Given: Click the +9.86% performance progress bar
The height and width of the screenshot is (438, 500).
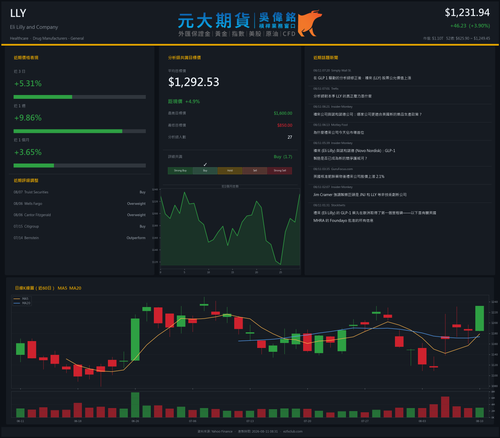Looking at the screenshot, I should [x=80, y=131].
